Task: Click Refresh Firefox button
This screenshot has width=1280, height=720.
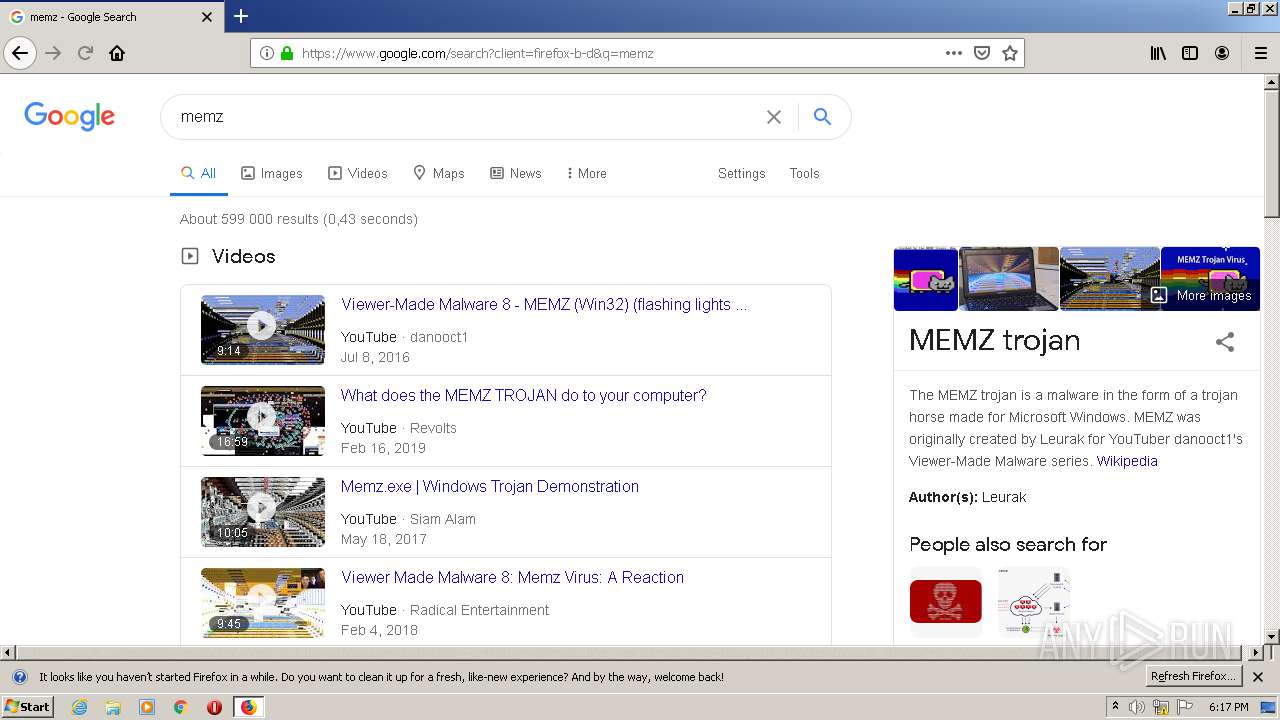Action: [x=1192, y=677]
